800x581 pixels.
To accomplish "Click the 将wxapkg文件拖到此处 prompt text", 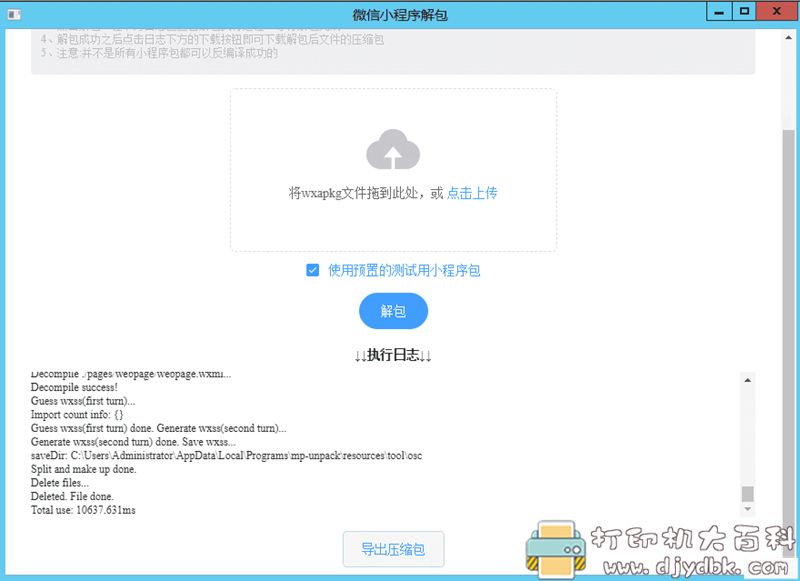I will click(x=366, y=193).
